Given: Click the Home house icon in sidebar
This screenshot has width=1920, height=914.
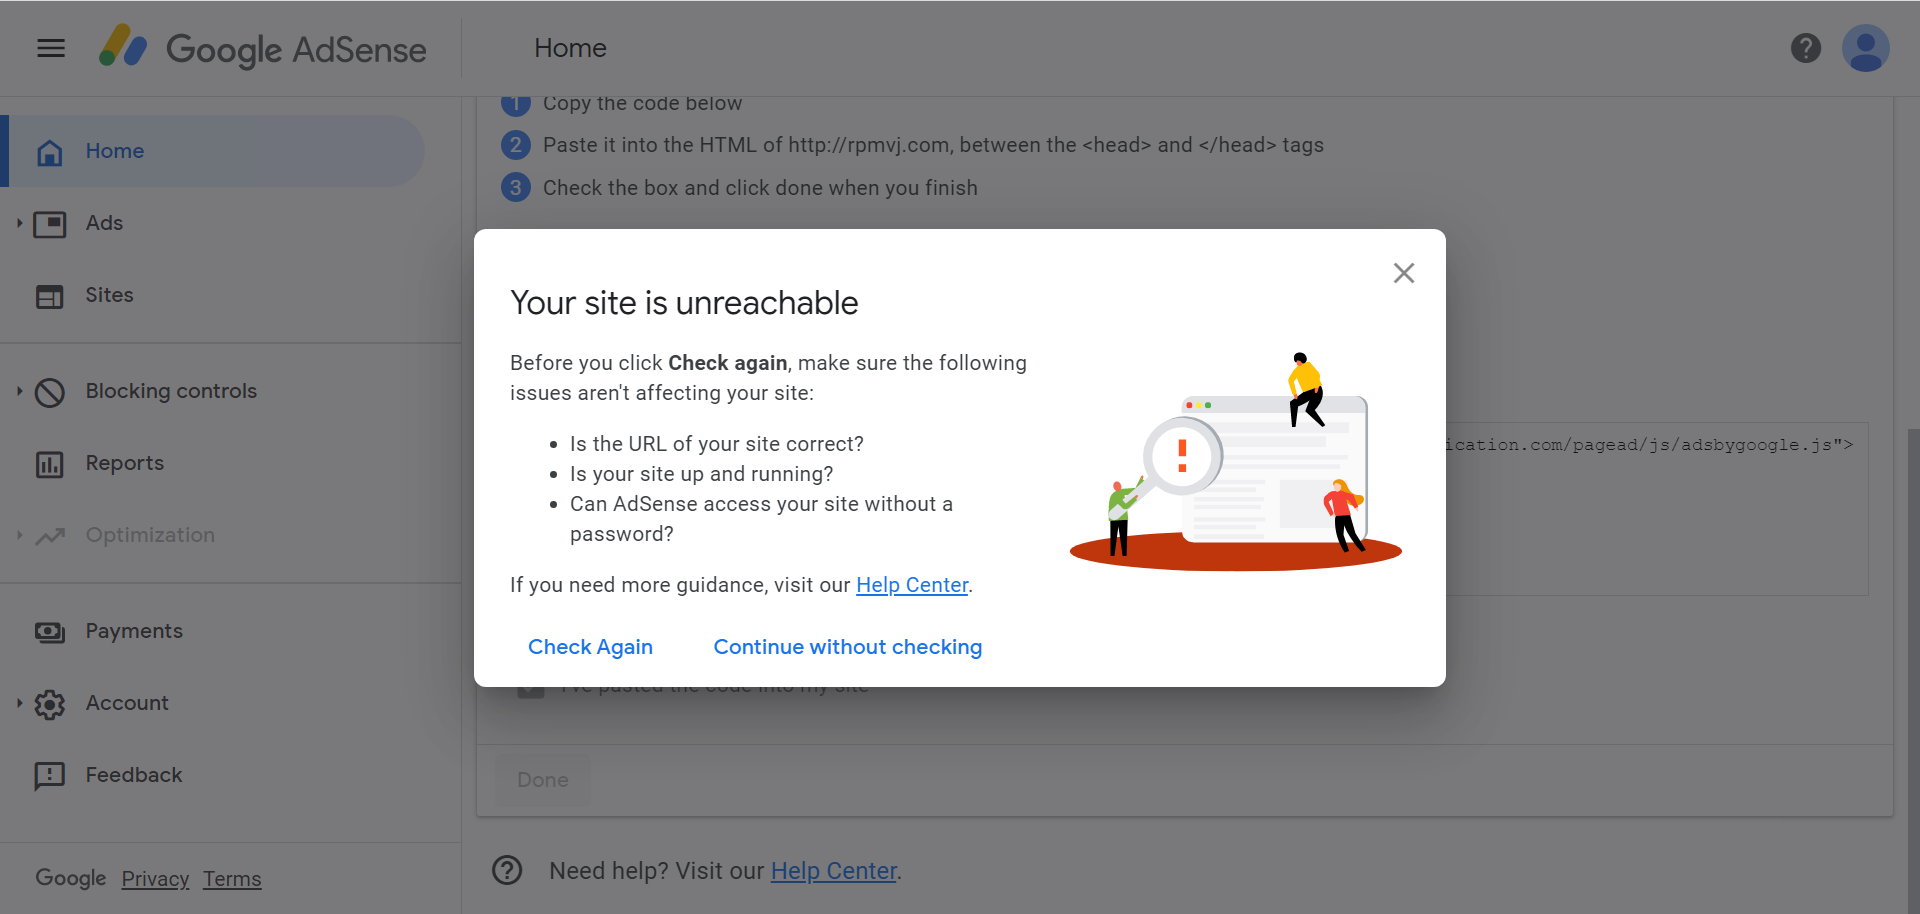Looking at the screenshot, I should (x=50, y=152).
